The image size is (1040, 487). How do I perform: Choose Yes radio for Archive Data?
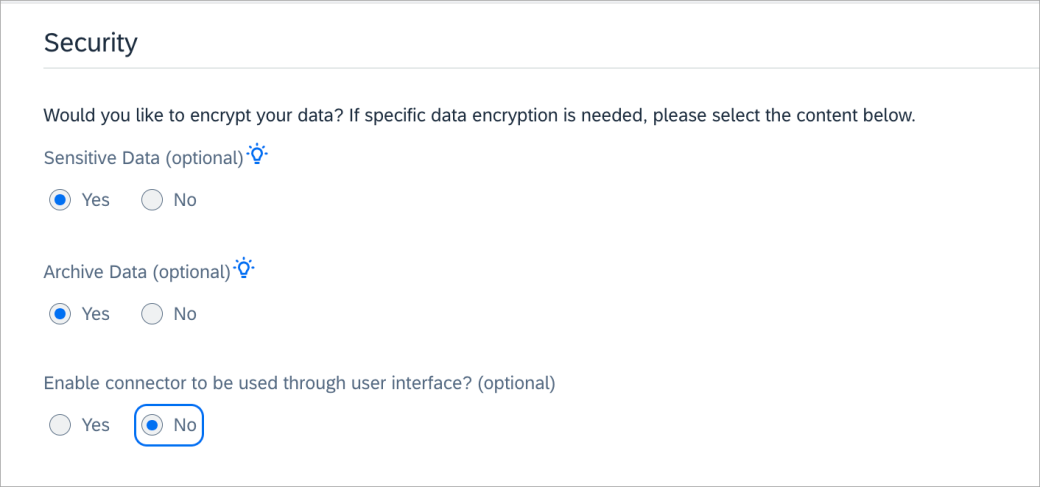(x=60, y=313)
